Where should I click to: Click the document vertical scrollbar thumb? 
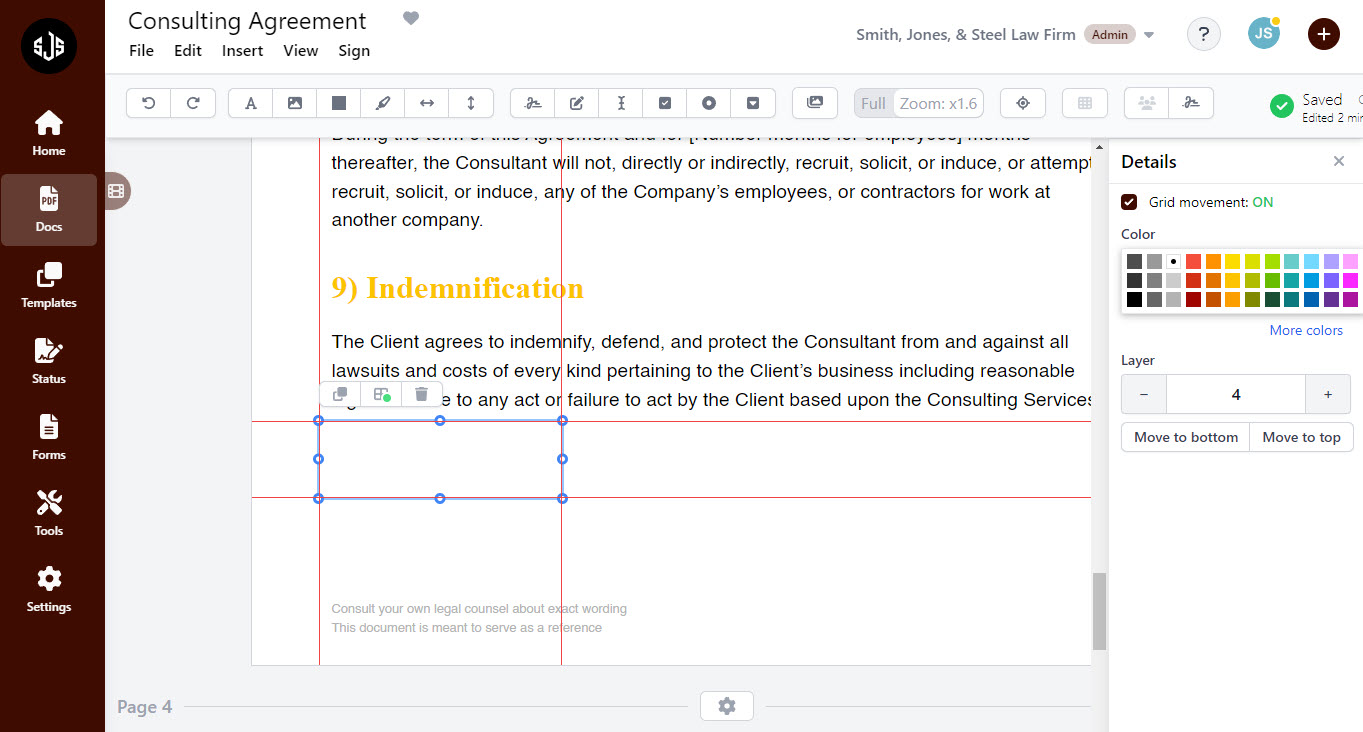tap(1099, 611)
